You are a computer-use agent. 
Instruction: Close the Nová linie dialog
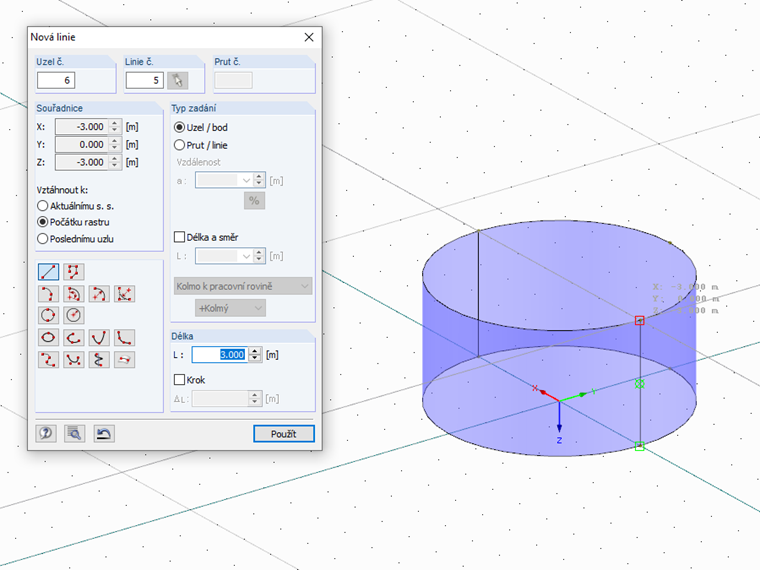click(x=309, y=37)
